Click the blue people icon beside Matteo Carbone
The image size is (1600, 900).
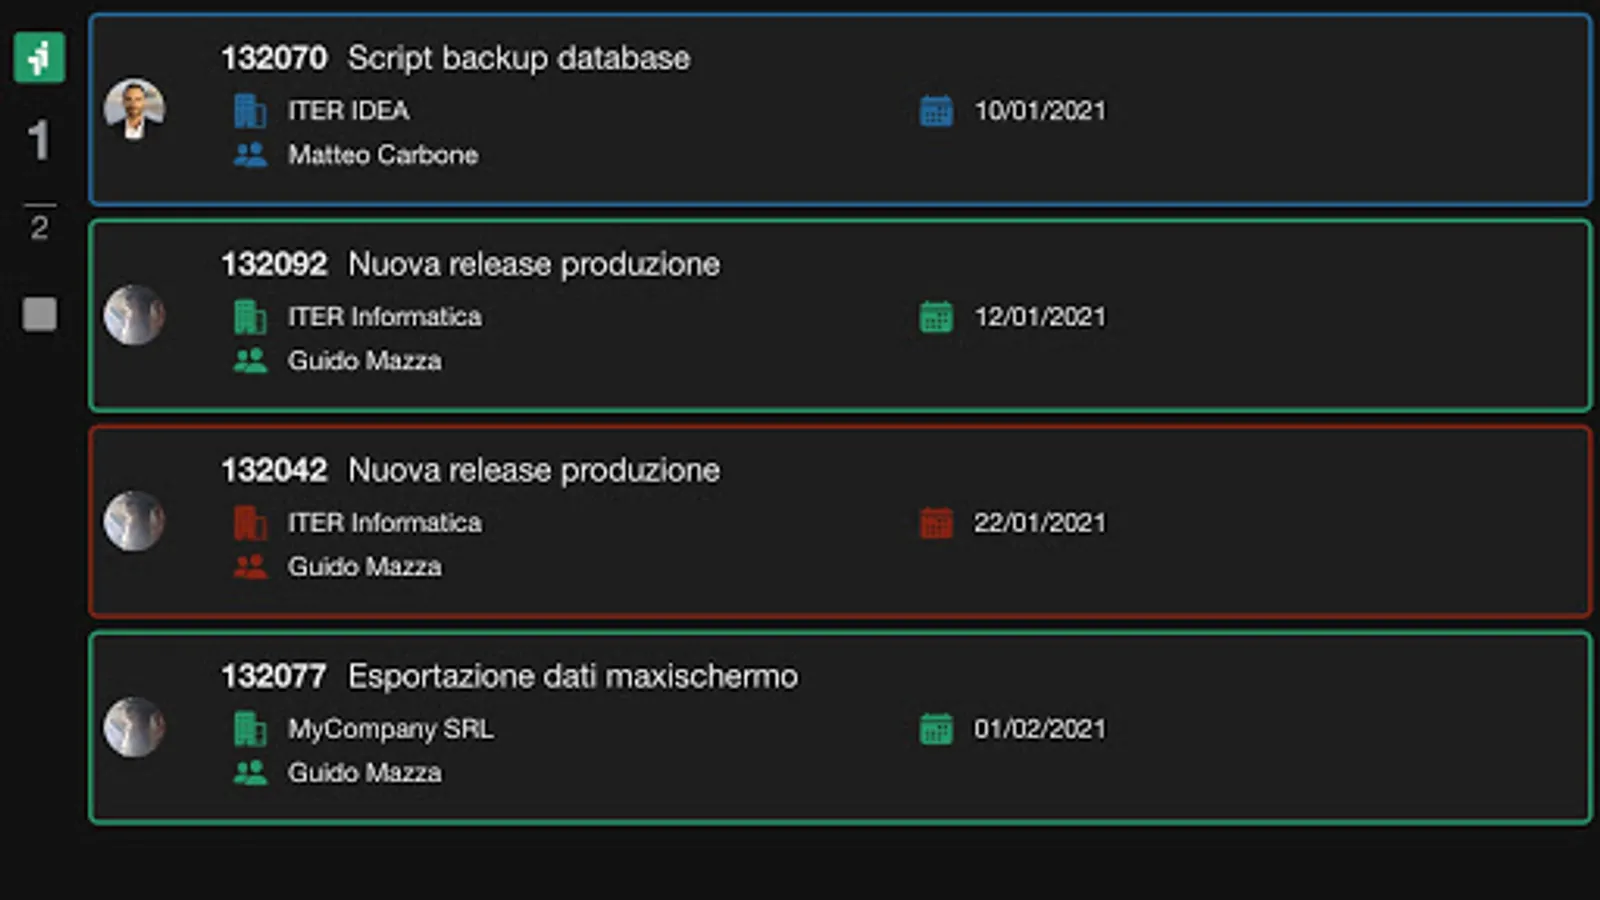tap(249, 155)
